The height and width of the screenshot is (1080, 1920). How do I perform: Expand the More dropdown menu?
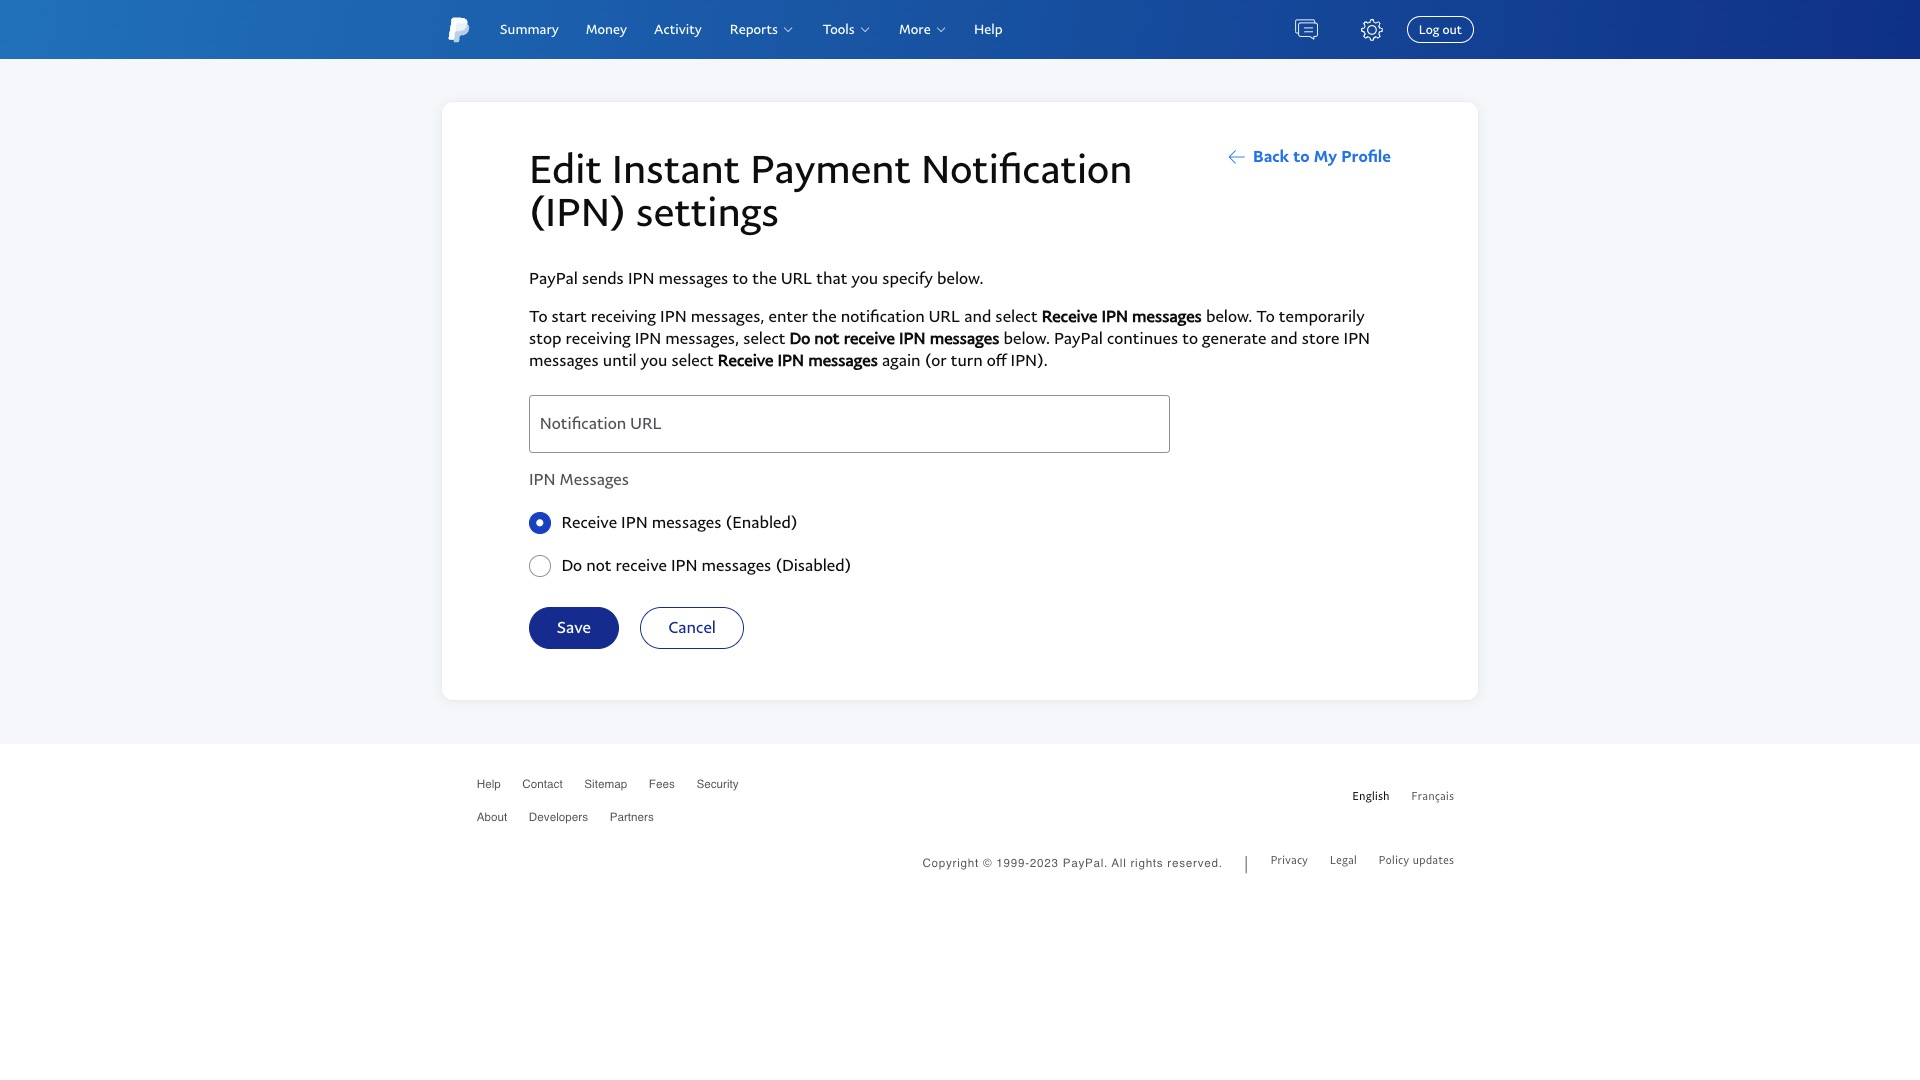click(922, 30)
